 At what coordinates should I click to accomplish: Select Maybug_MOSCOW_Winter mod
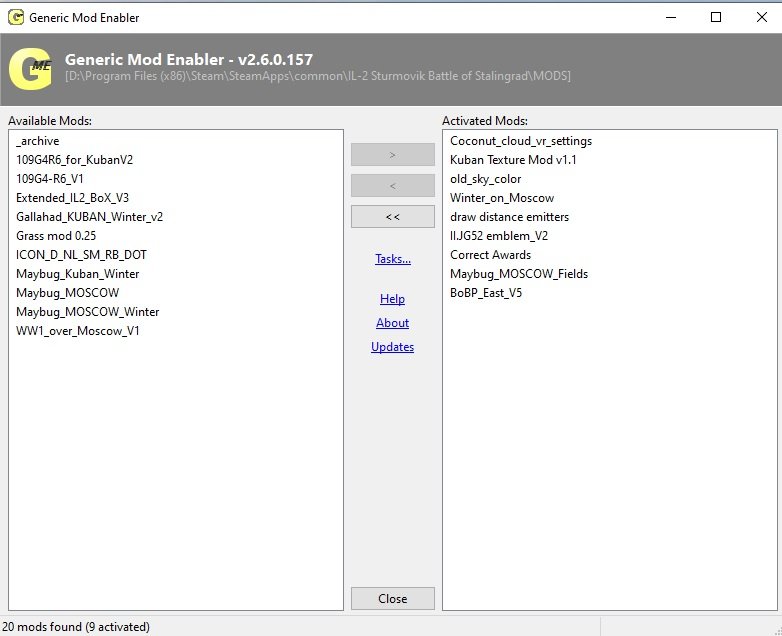pyautogui.click(x=87, y=312)
